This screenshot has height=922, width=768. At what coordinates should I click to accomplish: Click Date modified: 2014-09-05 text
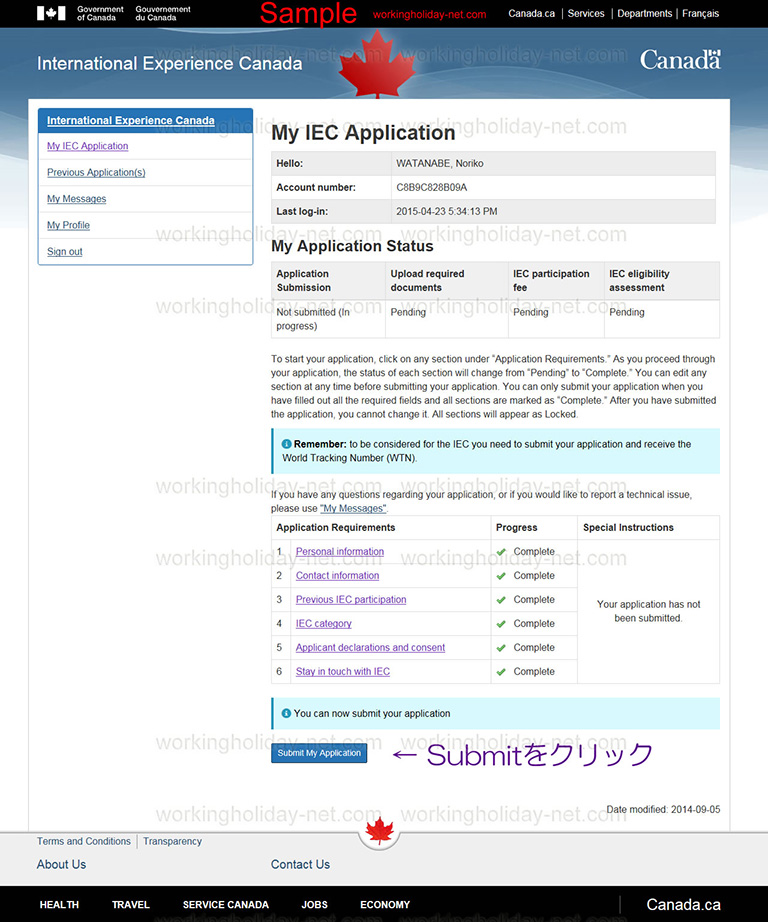pos(663,810)
